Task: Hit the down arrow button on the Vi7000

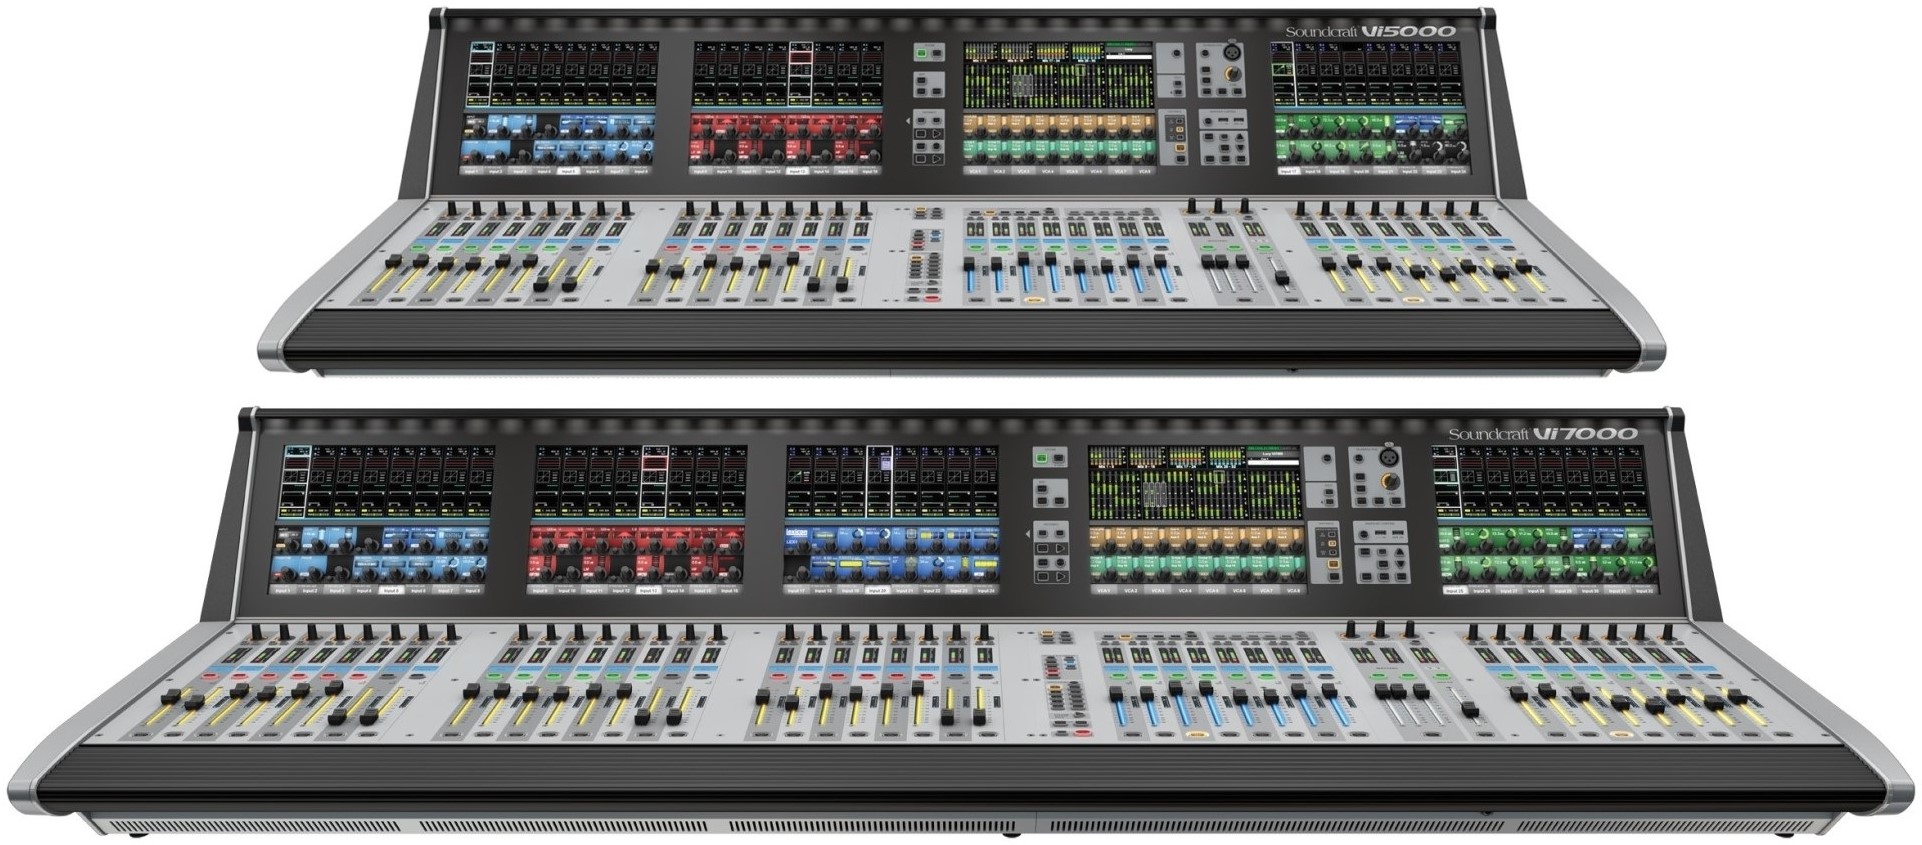Action: click(x=1400, y=564)
